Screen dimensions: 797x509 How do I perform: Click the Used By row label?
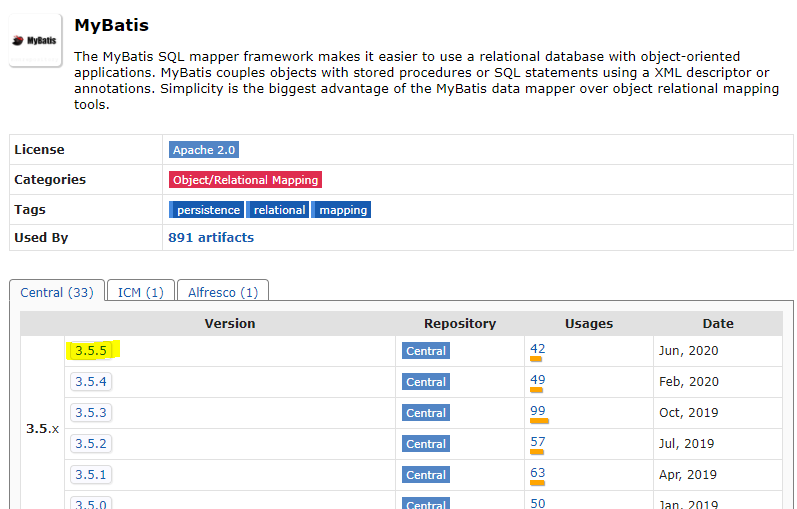tap(41, 237)
